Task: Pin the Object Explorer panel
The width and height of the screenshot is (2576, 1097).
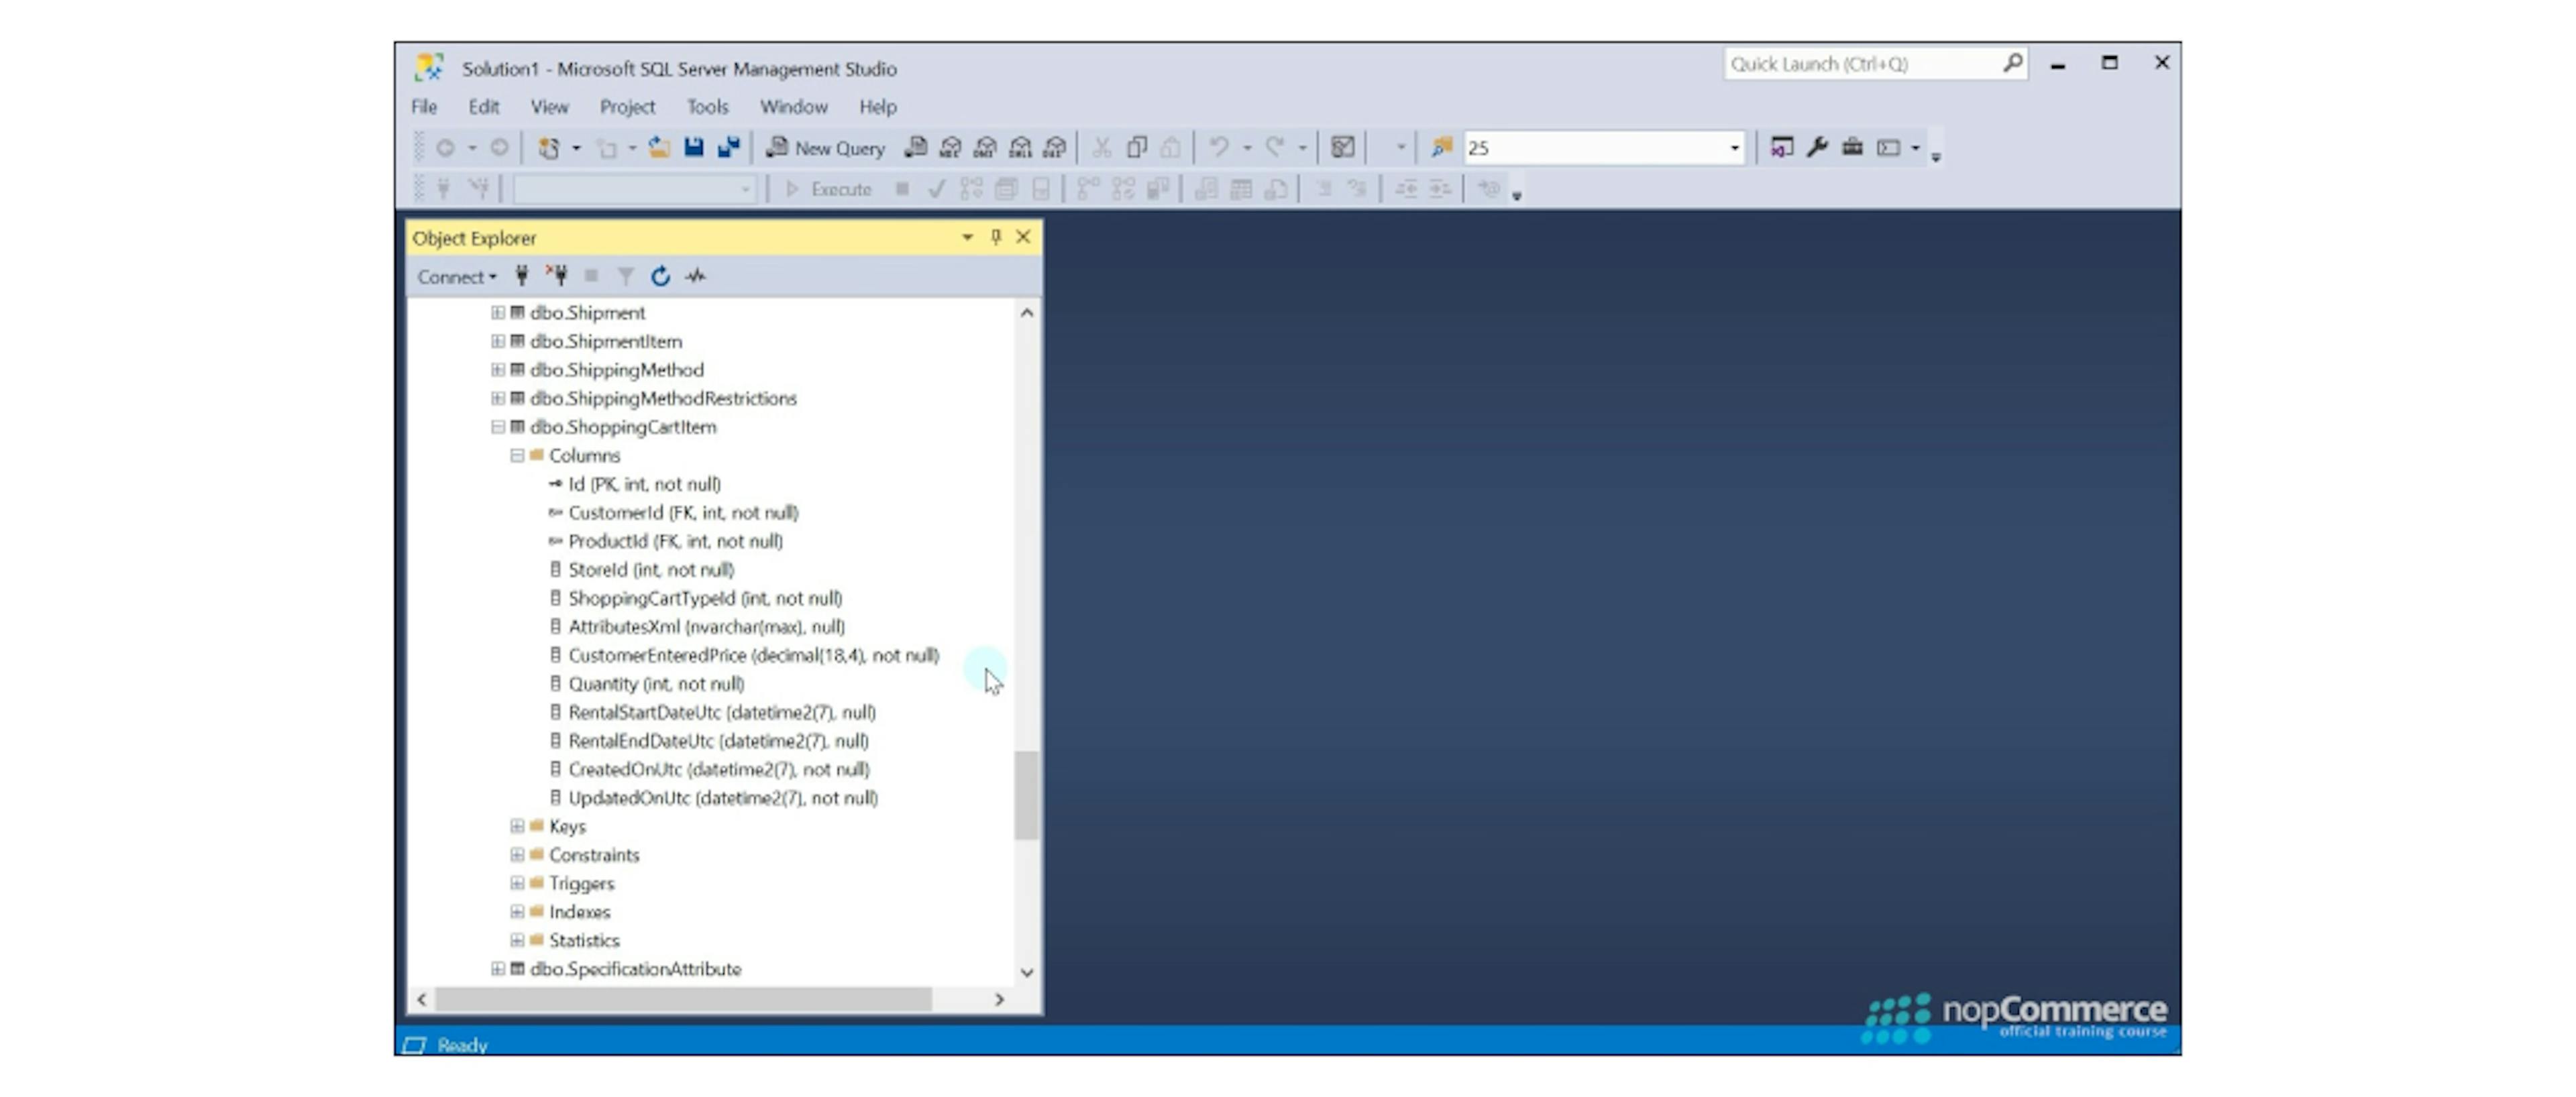Action: pyautogui.click(x=996, y=237)
